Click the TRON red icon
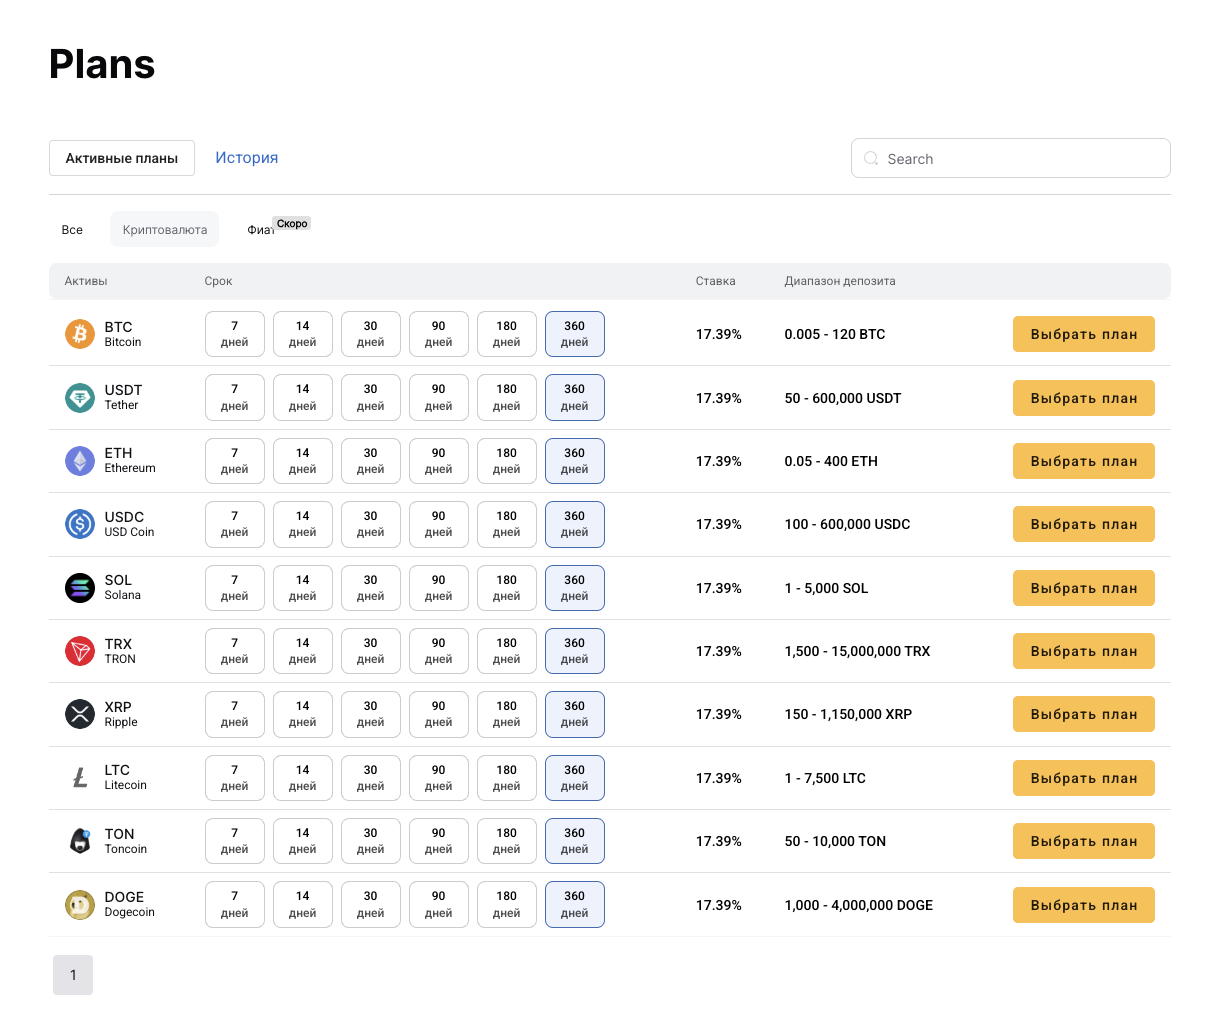This screenshot has width=1221, height=1031. tap(80, 651)
